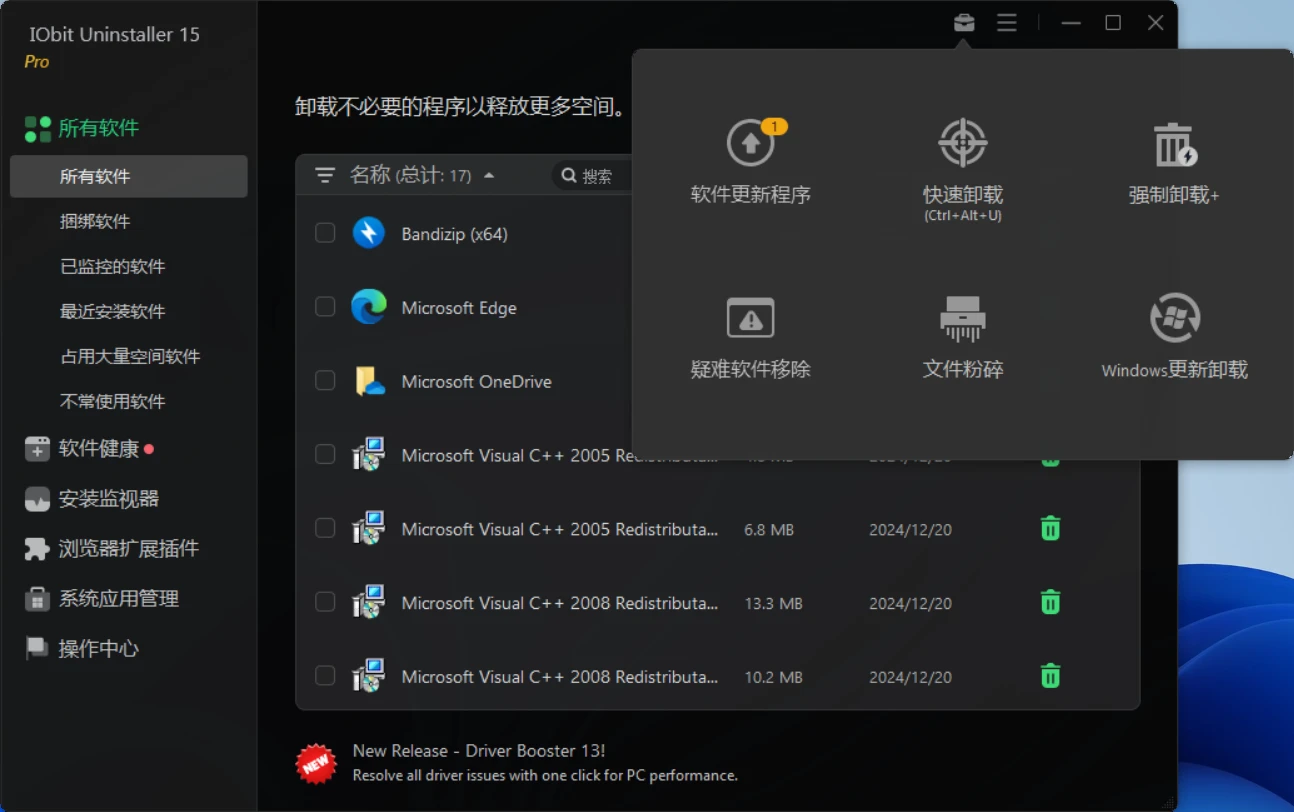Uninstall 13.3 MB Visual C++ 2008 via trash icon
Image resolution: width=1294 pixels, height=812 pixels.
click(1050, 602)
